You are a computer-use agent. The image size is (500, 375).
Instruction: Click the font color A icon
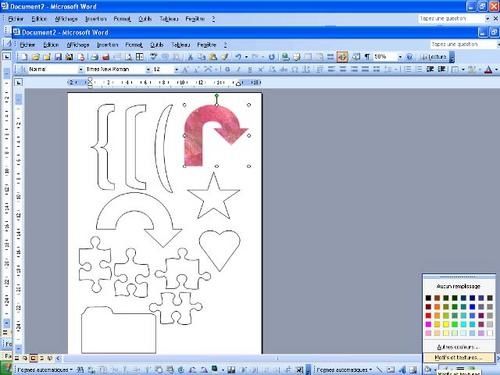pyautogui.click(x=488, y=69)
